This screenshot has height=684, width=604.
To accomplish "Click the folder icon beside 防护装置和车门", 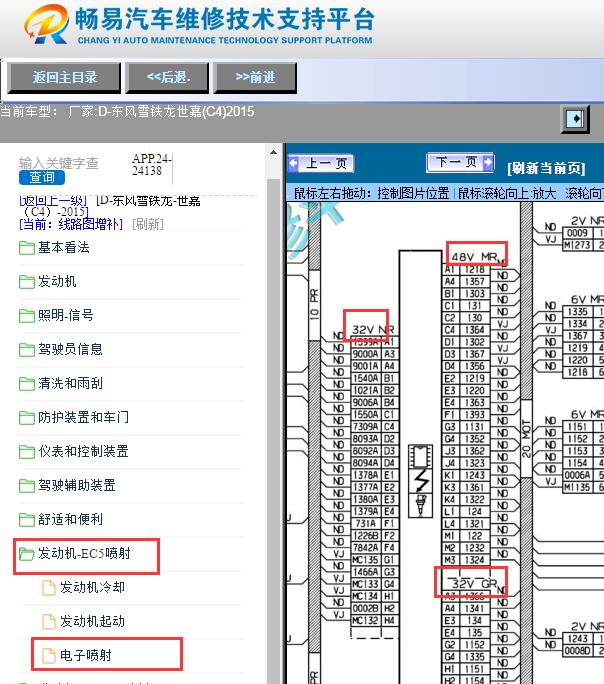I will (x=27, y=418).
